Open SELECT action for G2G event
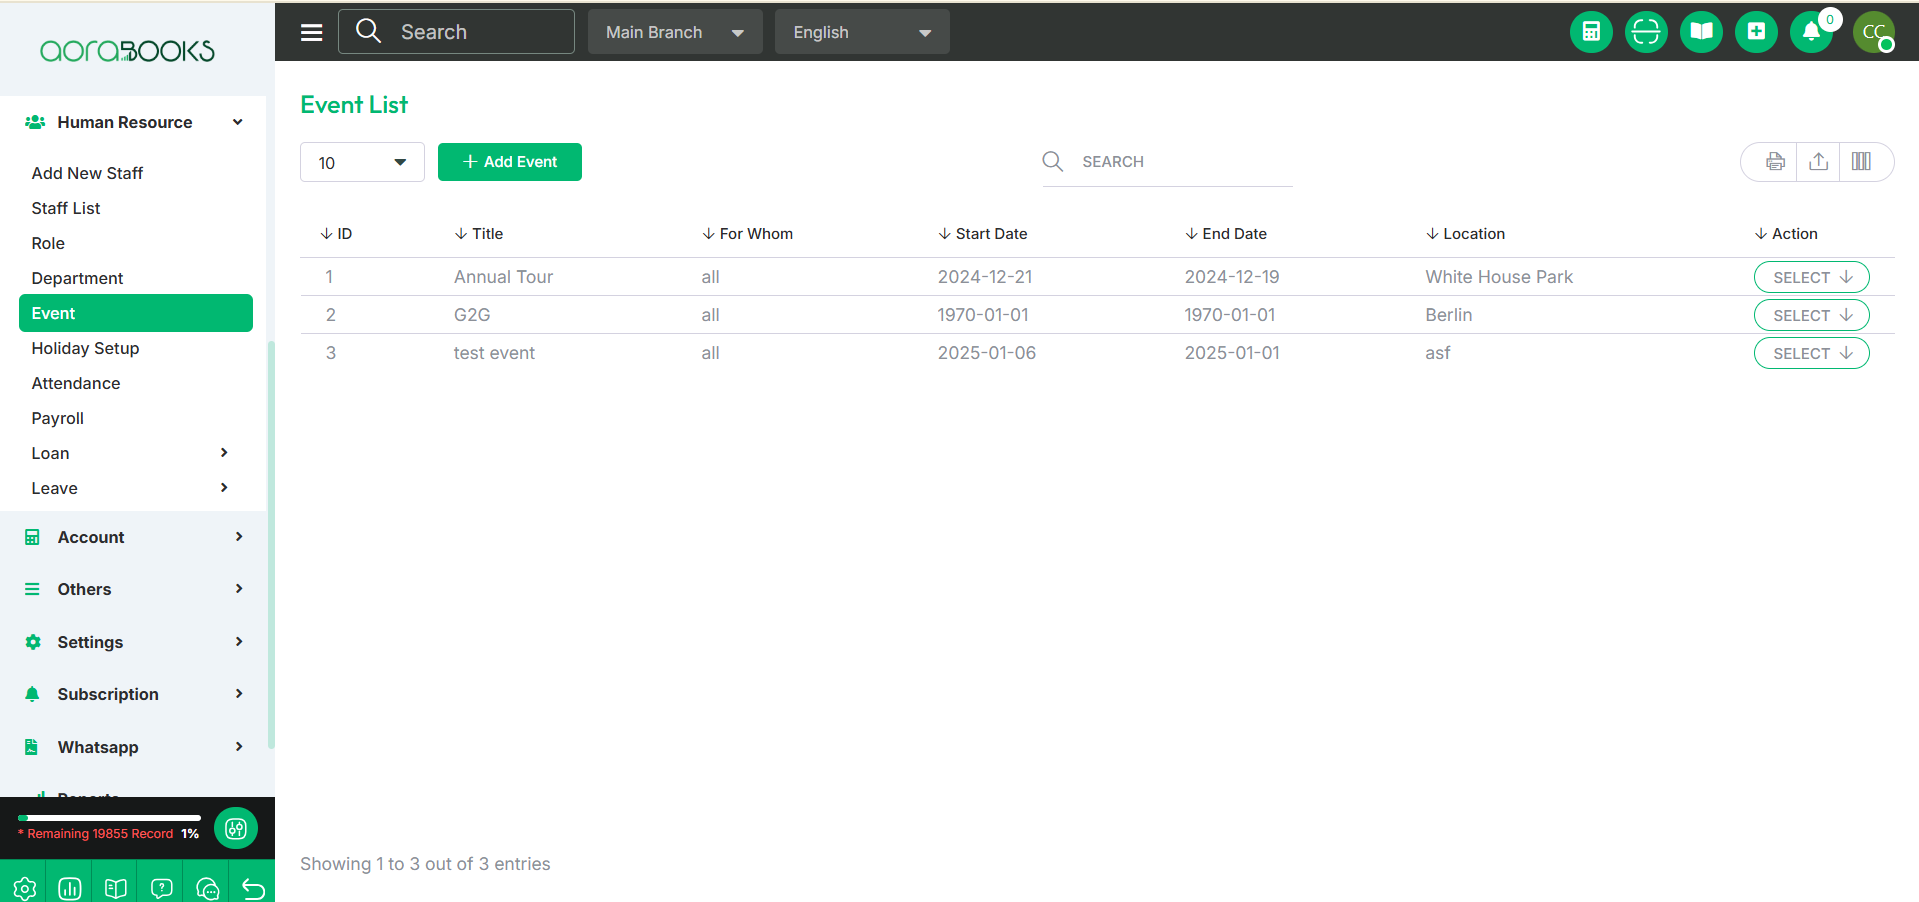 point(1811,315)
